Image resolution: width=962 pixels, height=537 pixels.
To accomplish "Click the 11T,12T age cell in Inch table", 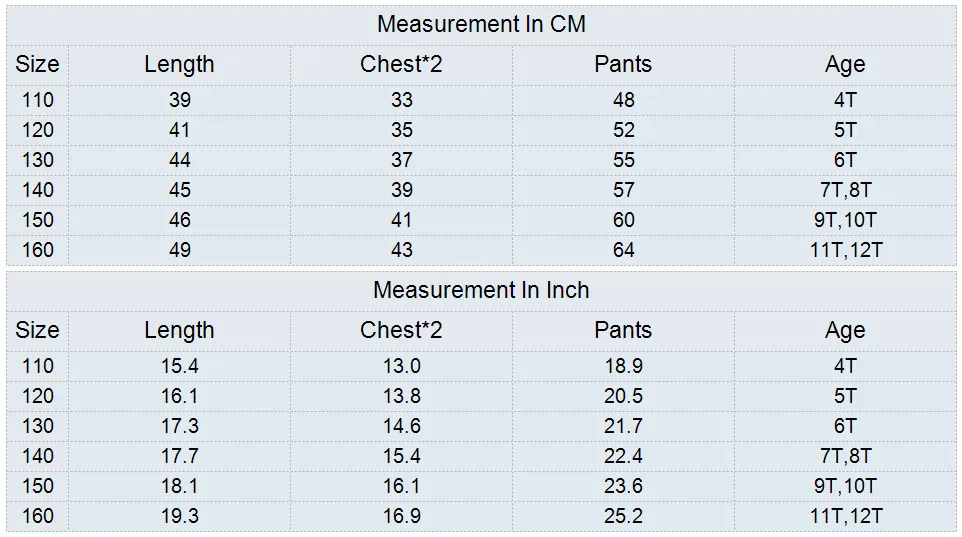I will (845, 516).
